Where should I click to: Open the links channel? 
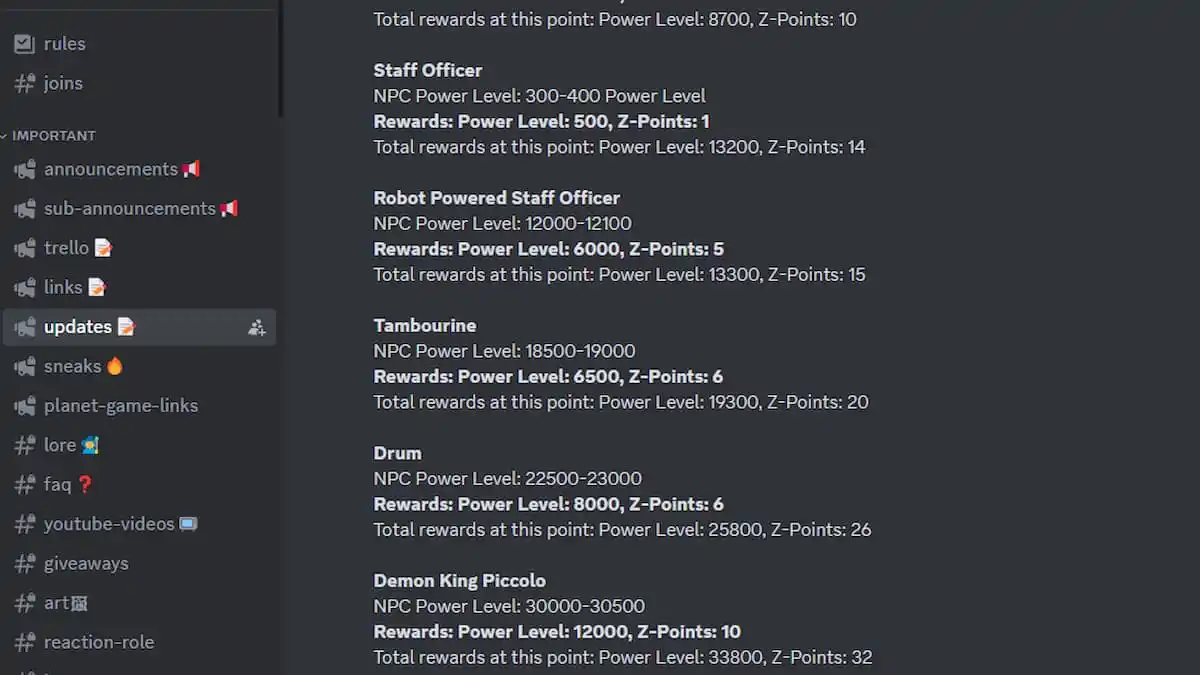(x=63, y=287)
